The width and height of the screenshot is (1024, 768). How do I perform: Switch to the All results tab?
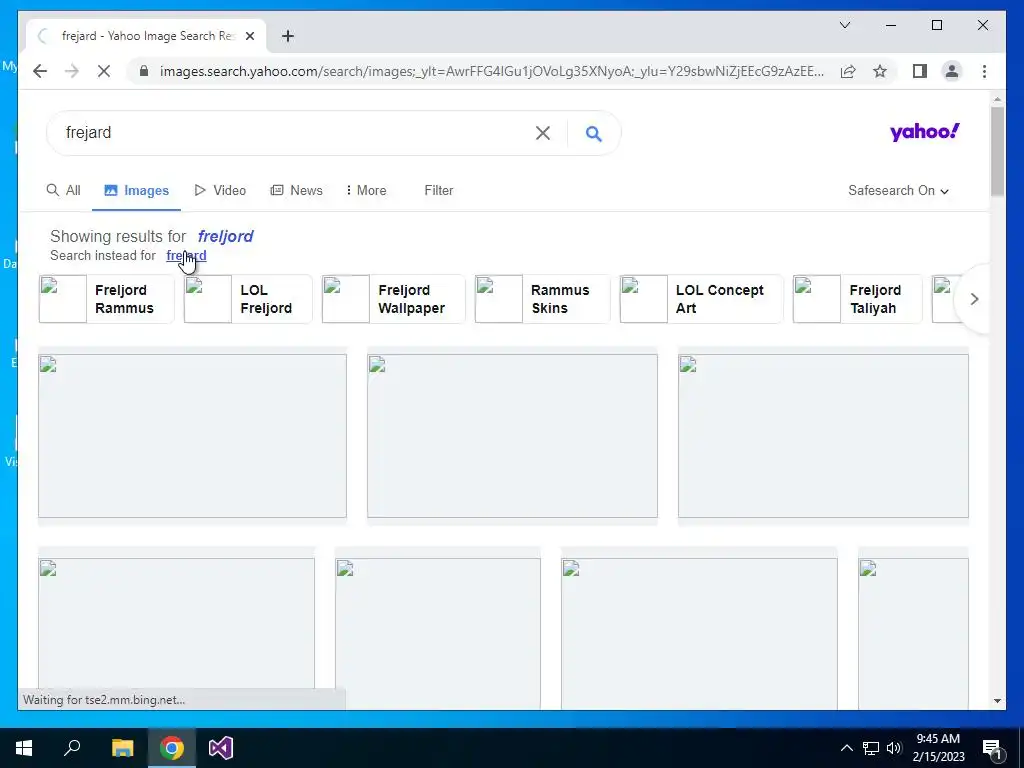(64, 190)
